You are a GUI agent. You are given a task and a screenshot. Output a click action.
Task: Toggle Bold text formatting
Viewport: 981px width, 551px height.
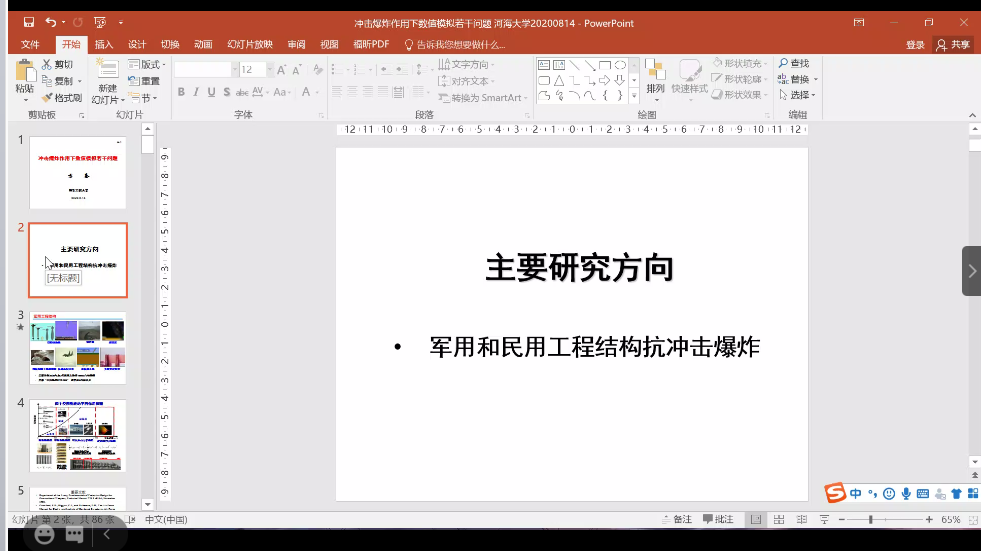point(181,92)
